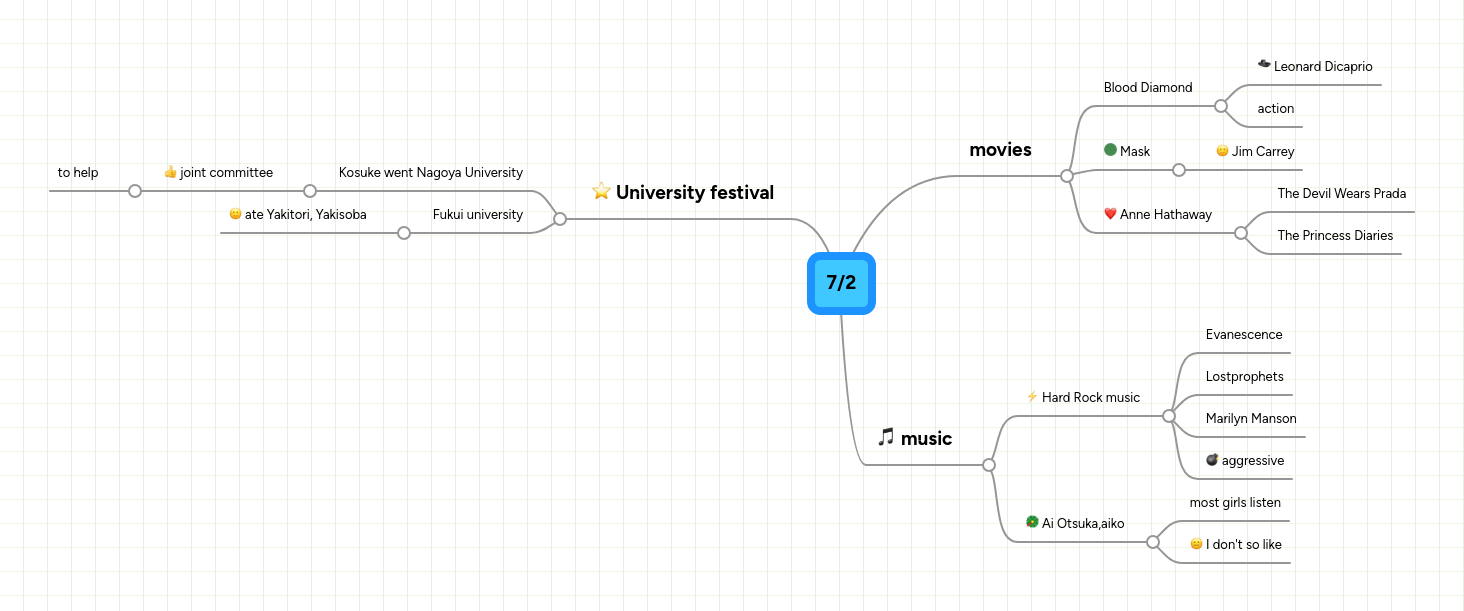Collapse the Ai Otsuka,aiko branch circle
Image resolution: width=1464 pixels, height=611 pixels.
tap(1153, 542)
